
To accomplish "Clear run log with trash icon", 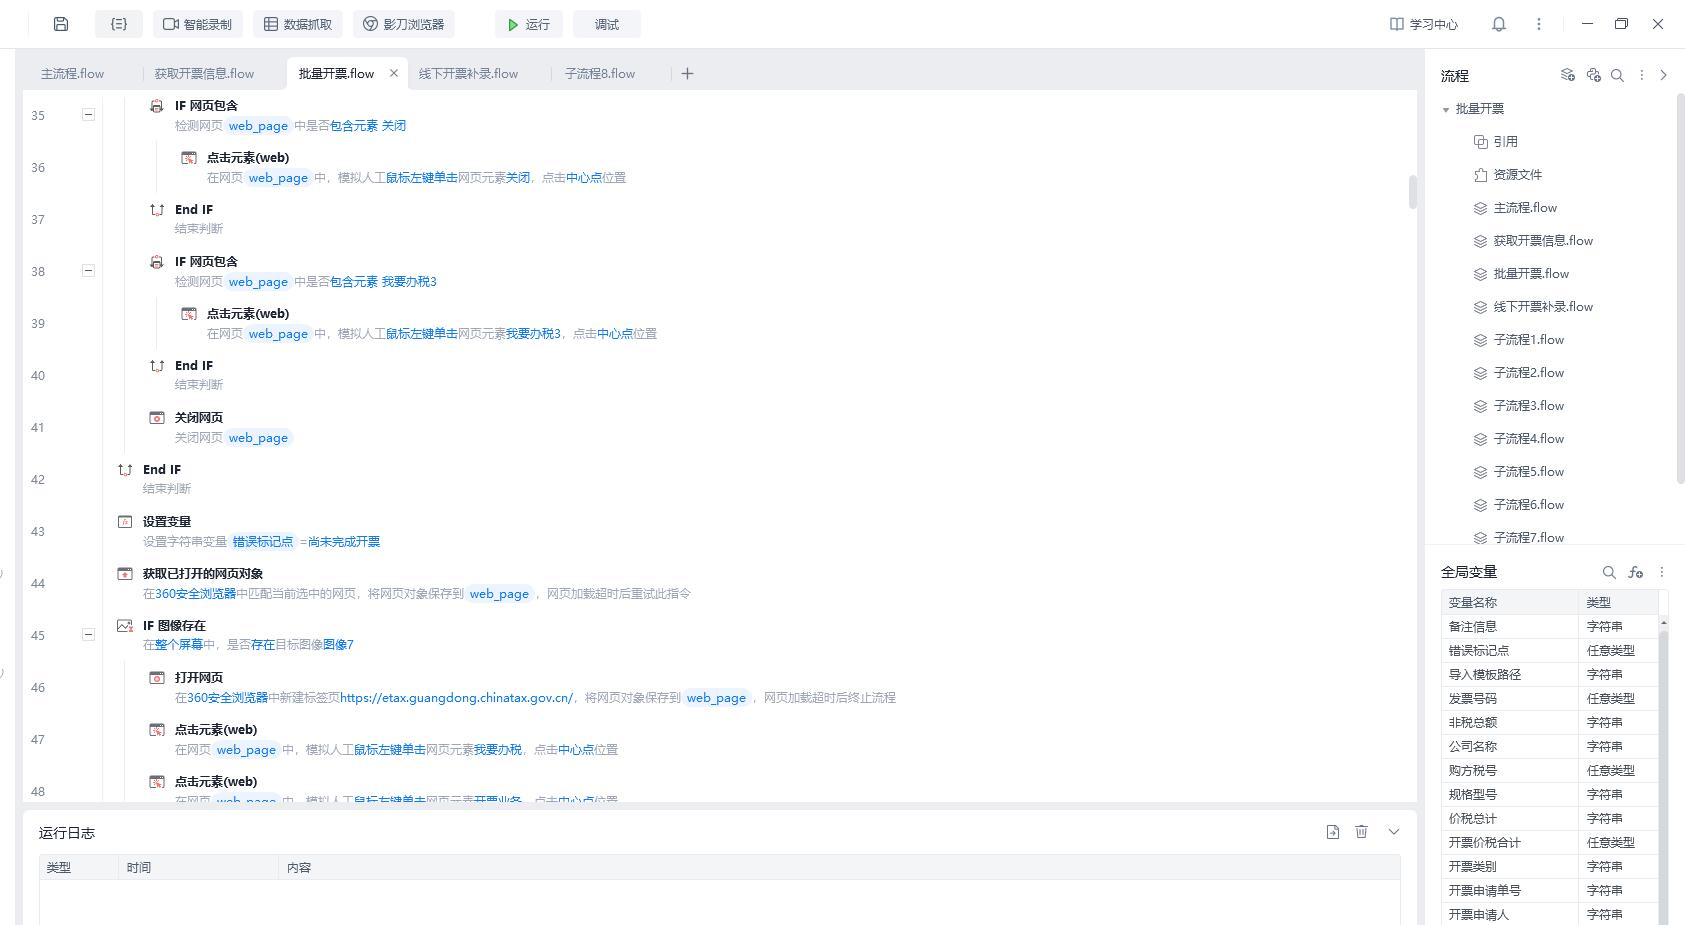I will tap(1361, 832).
